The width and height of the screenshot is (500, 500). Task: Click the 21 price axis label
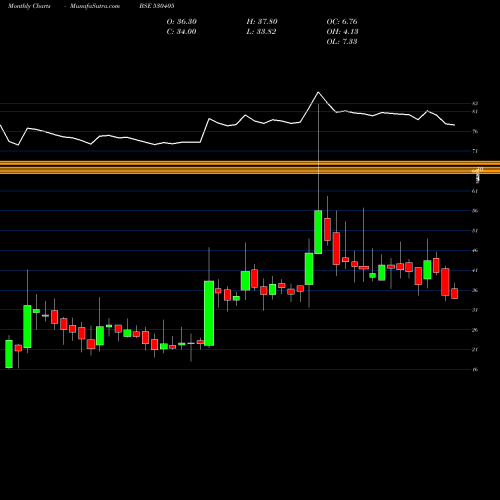click(x=475, y=350)
